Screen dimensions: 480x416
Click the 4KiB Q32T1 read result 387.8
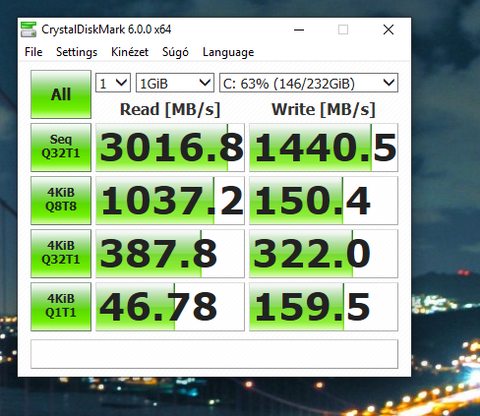point(170,253)
